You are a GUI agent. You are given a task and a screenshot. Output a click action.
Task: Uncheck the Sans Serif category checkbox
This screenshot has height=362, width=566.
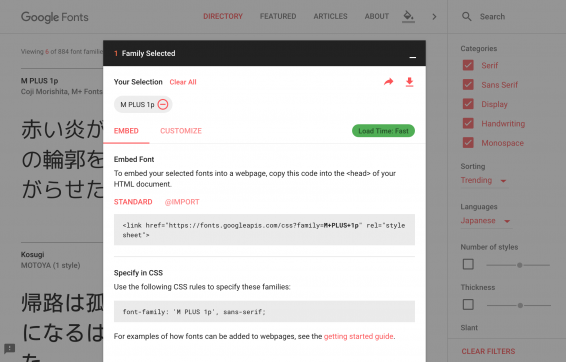tap(468, 85)
